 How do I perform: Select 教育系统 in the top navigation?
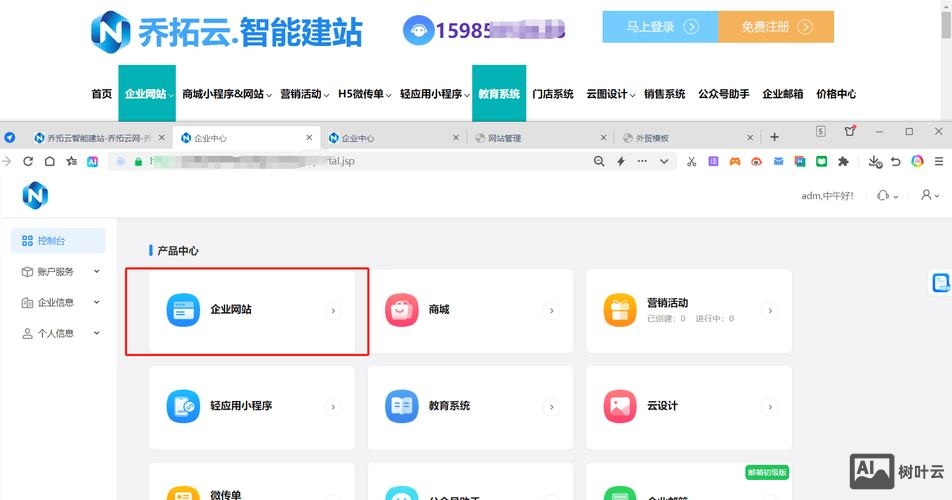[499, 93]
